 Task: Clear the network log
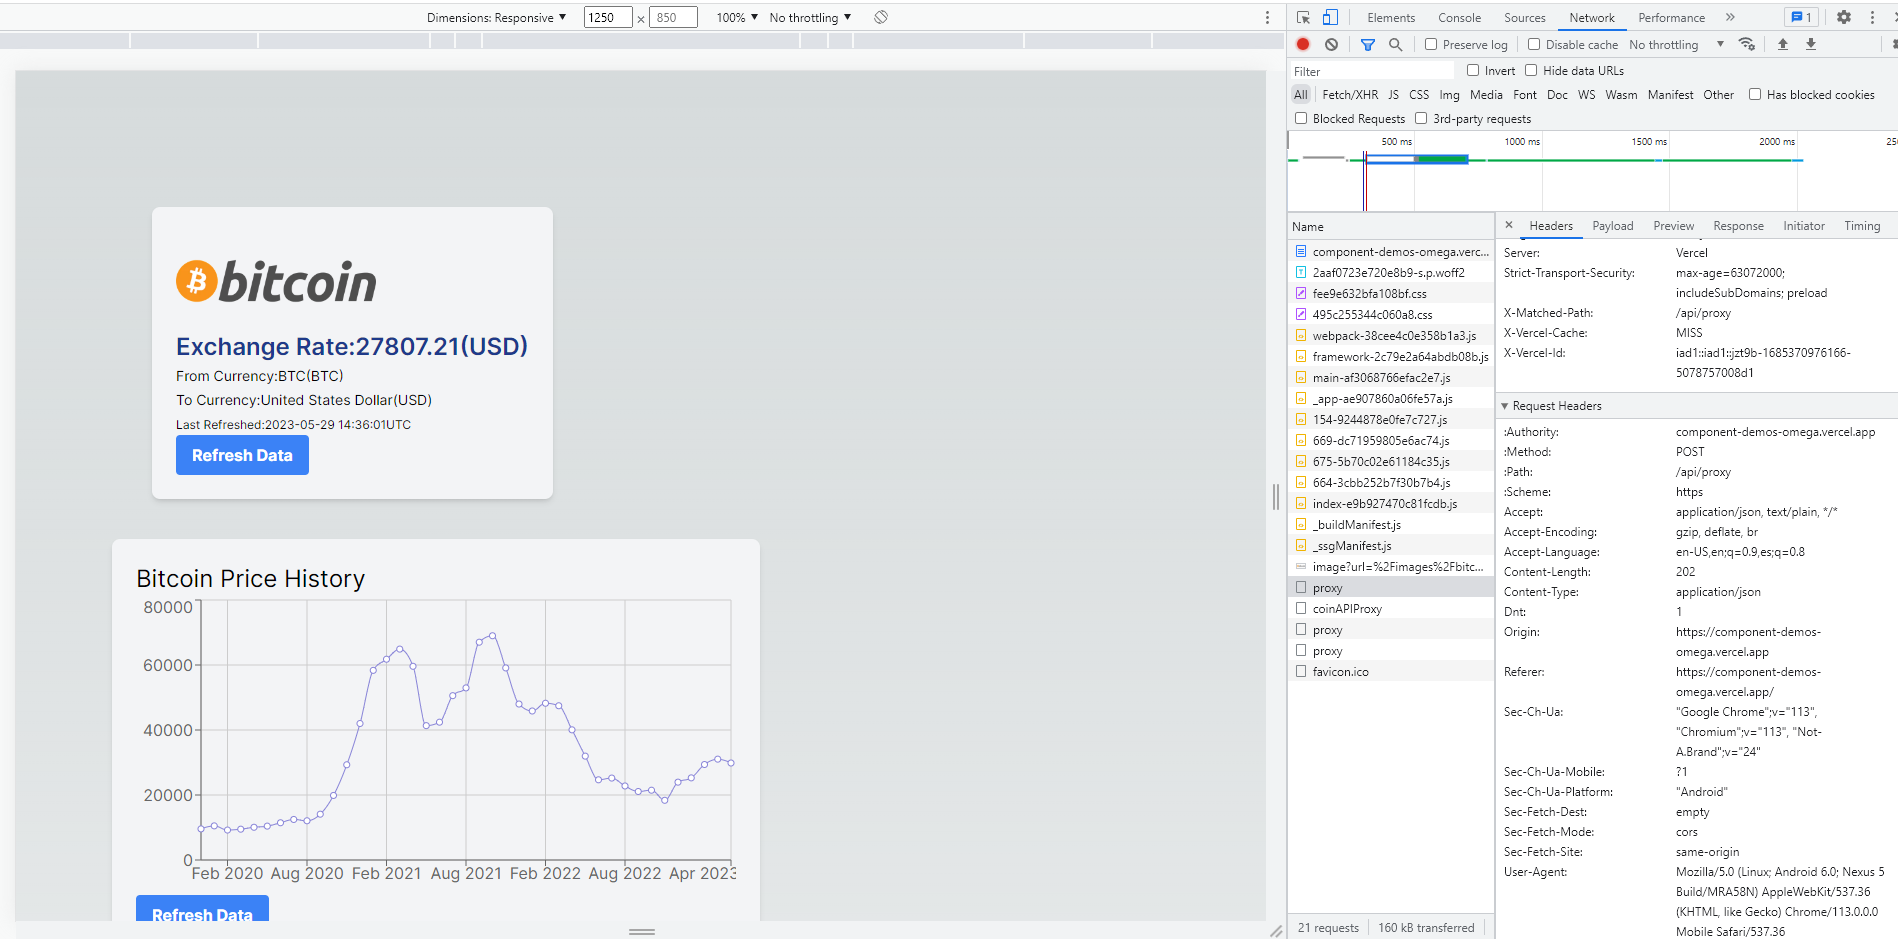[1331, 44]
